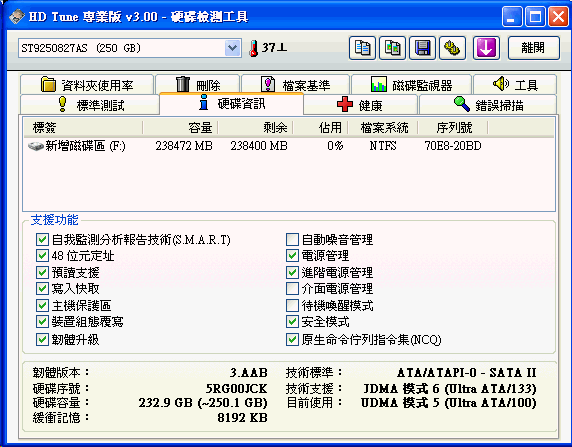Click the 70E8-20BD serial value
The width and height of the screenshot is (572, 447).
(x=453, y=146)
